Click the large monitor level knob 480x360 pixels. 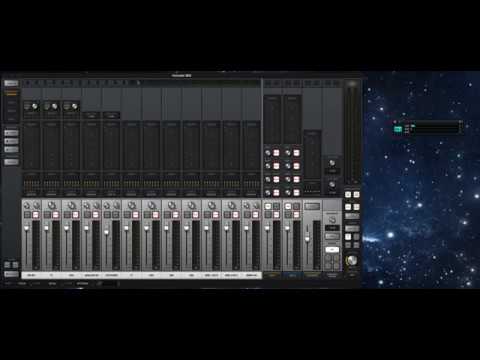352,261
